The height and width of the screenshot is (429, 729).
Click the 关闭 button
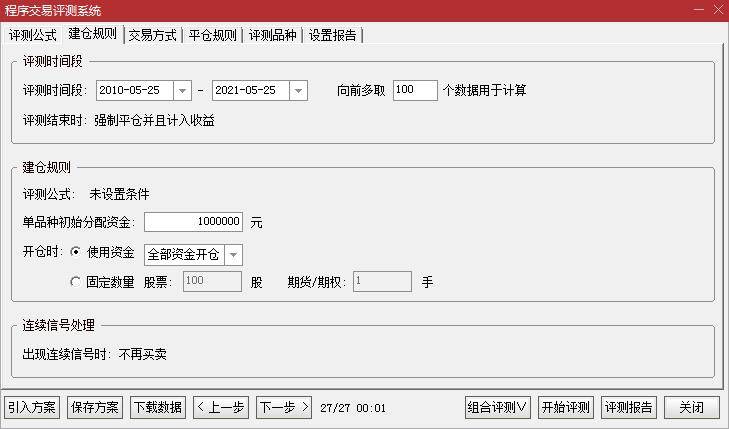[x=692, y=408]
